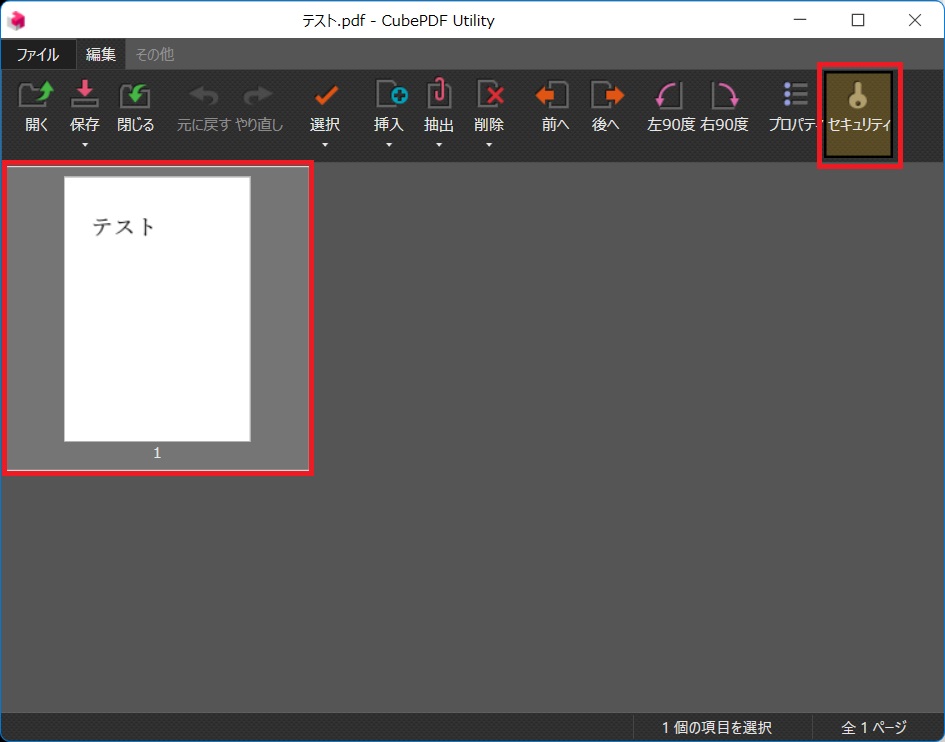Viewport: 945px width, 742px height.
Task: Click the Undo (元に戻す) arrow icon
Action: pos(204,95)
